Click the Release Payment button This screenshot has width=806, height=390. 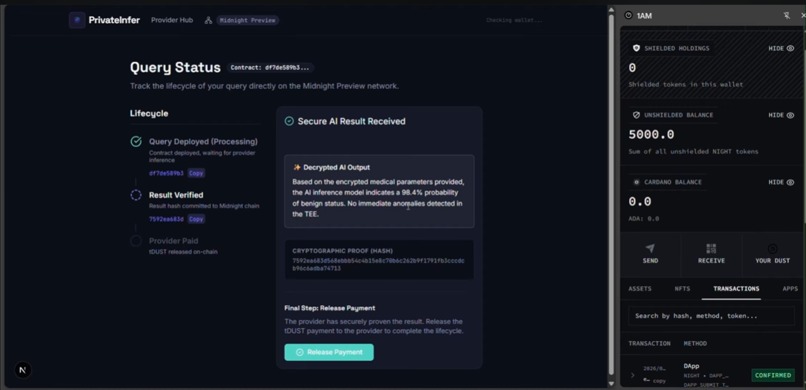(x=329, y=352)
